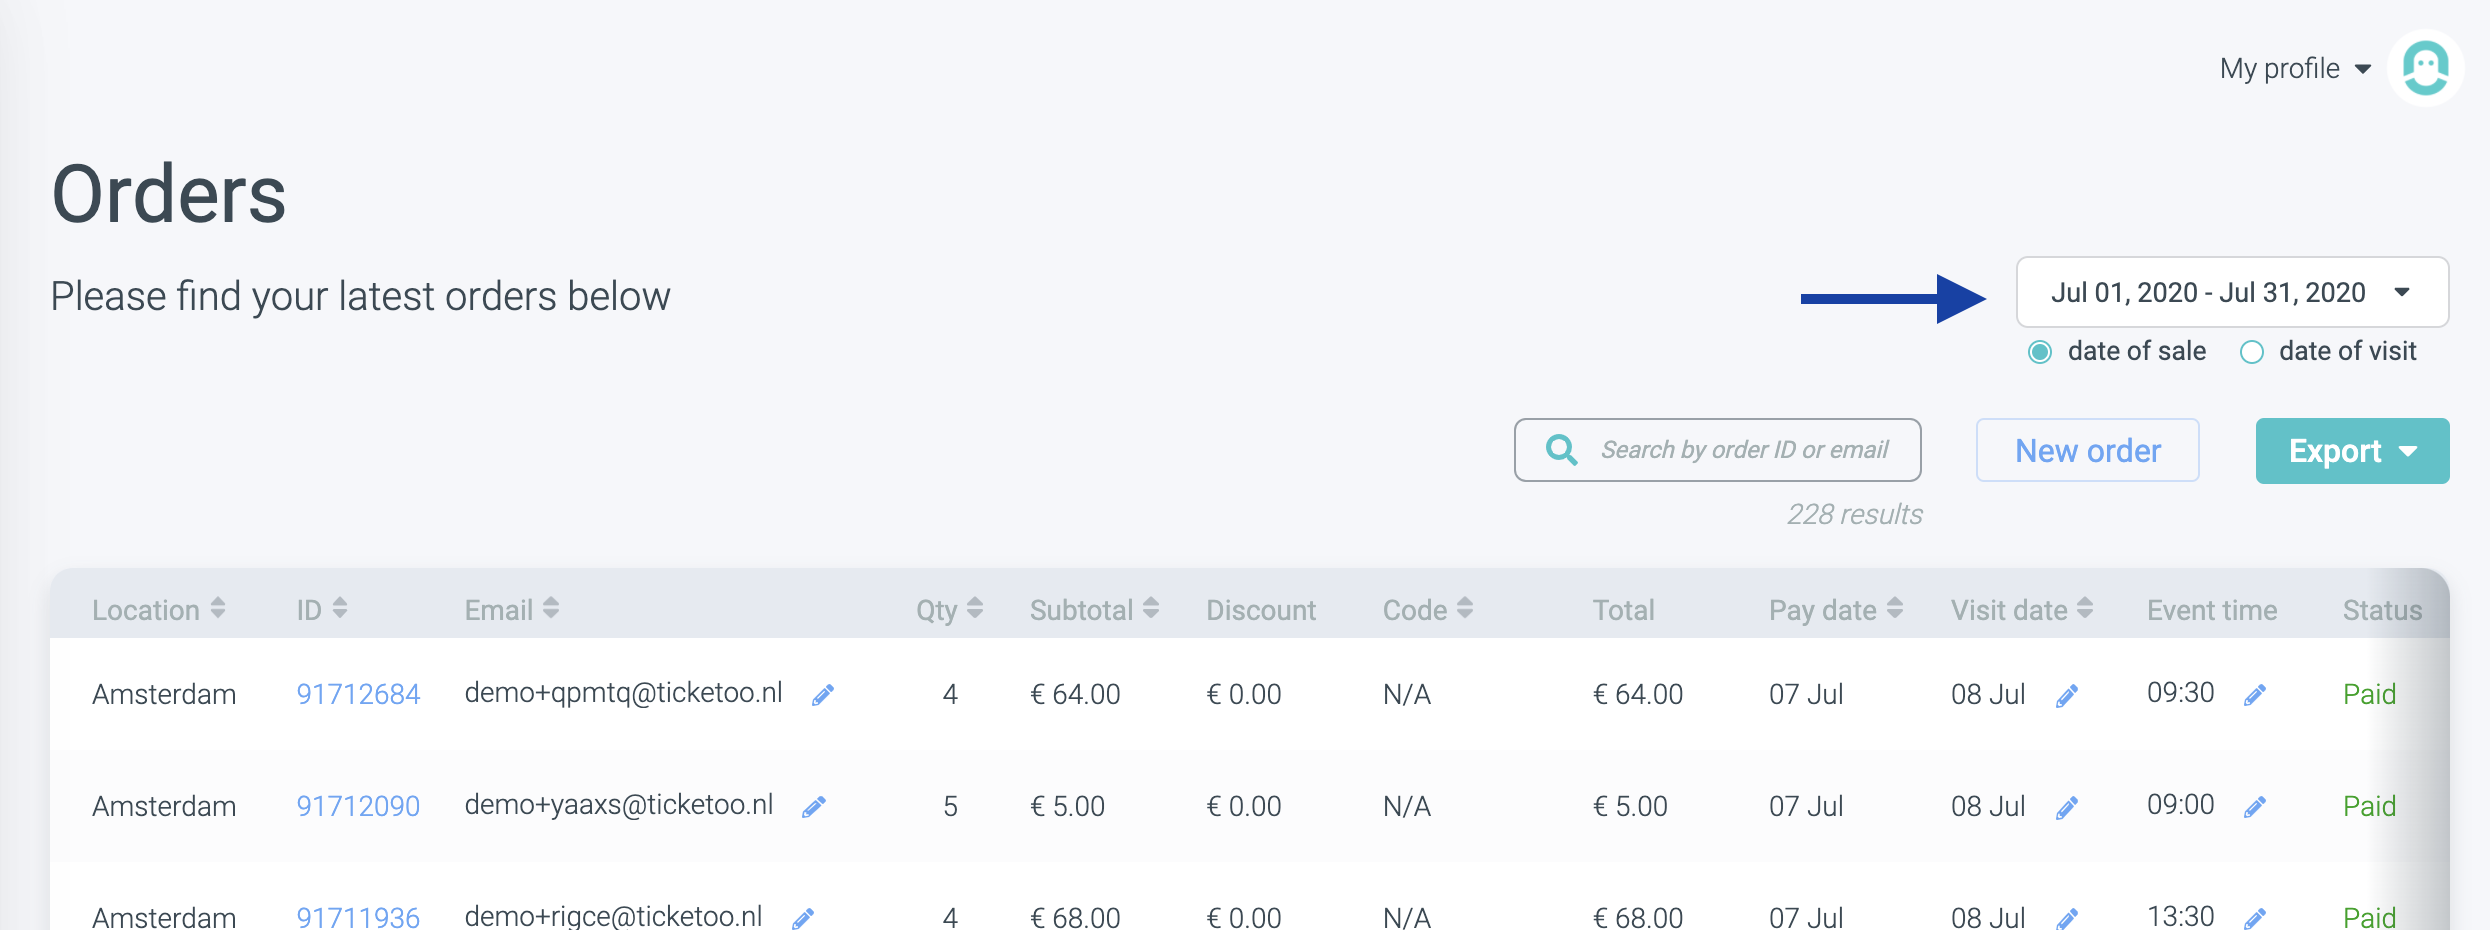Image resolution: width=2490 pixels, height=930 pixels.
Task: Open the My profile menu
Action: coord(2295,68)
